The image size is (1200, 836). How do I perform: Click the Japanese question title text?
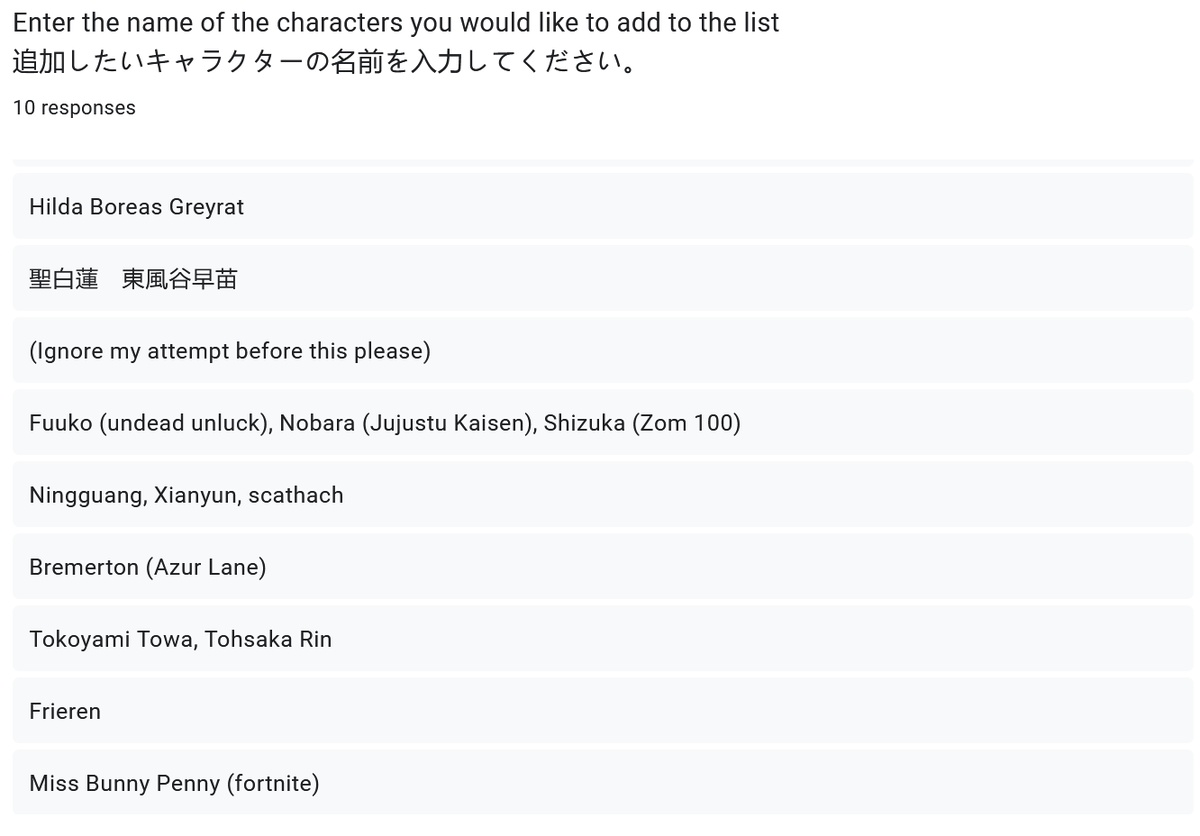click(x=325, y=63)
